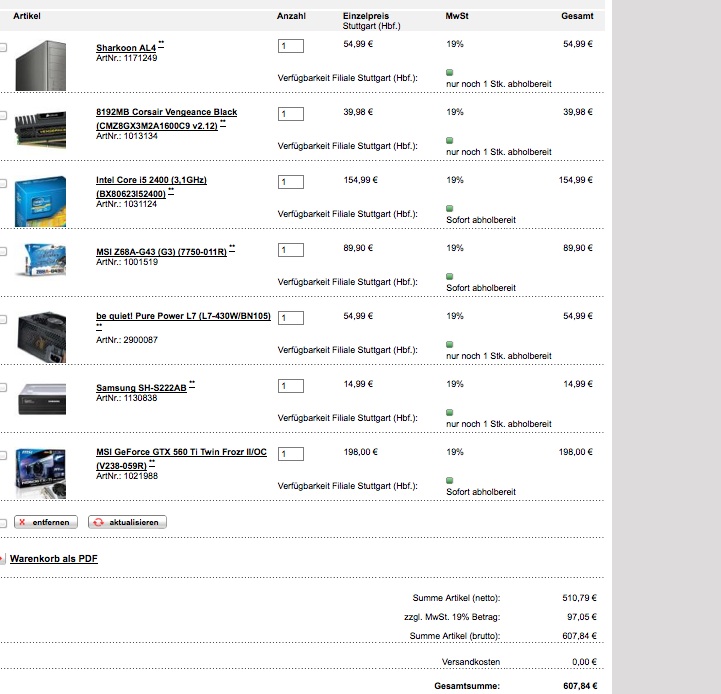Click the Corsair Vengeance RAM thumbnail
Image resolution: width=721 pixels, height=694 pixels.
(40, 130)
